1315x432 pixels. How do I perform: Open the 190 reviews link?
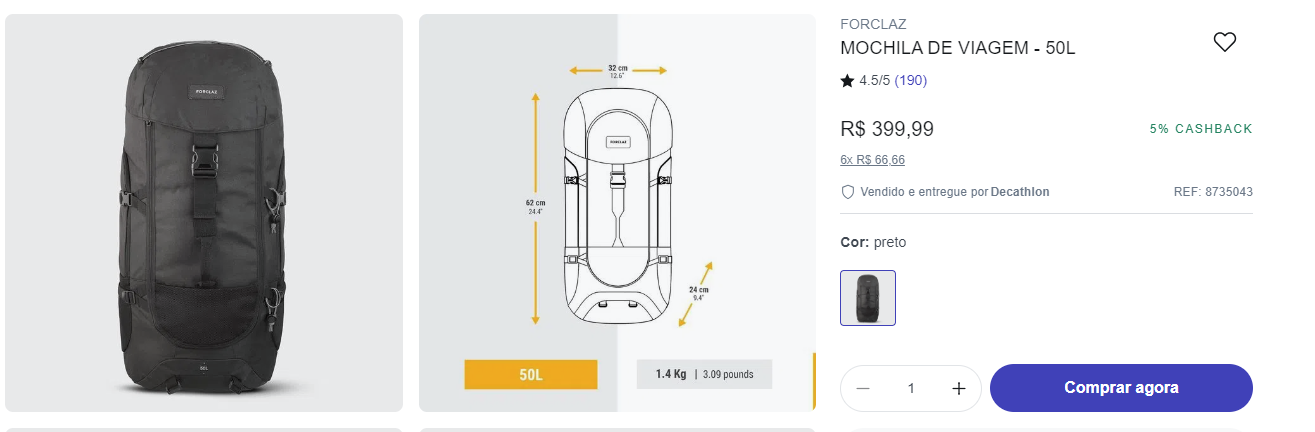pyautogui.click(x=910, y=81)
